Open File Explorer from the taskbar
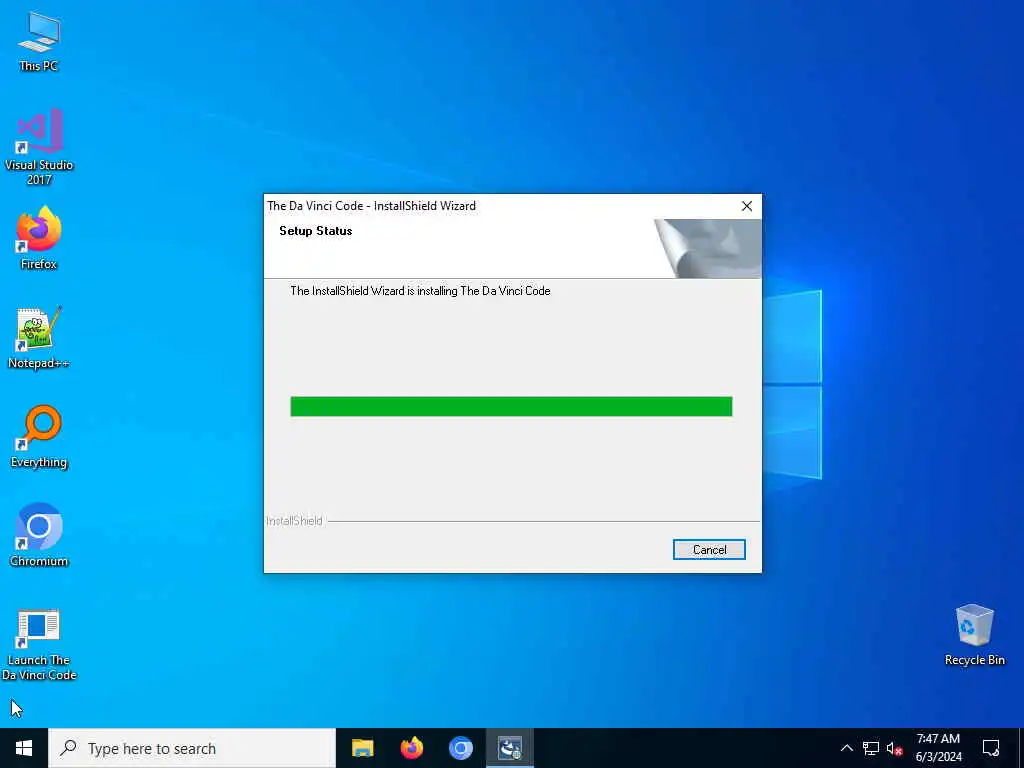Screen dimensions: 1024x768 (362, 748)
